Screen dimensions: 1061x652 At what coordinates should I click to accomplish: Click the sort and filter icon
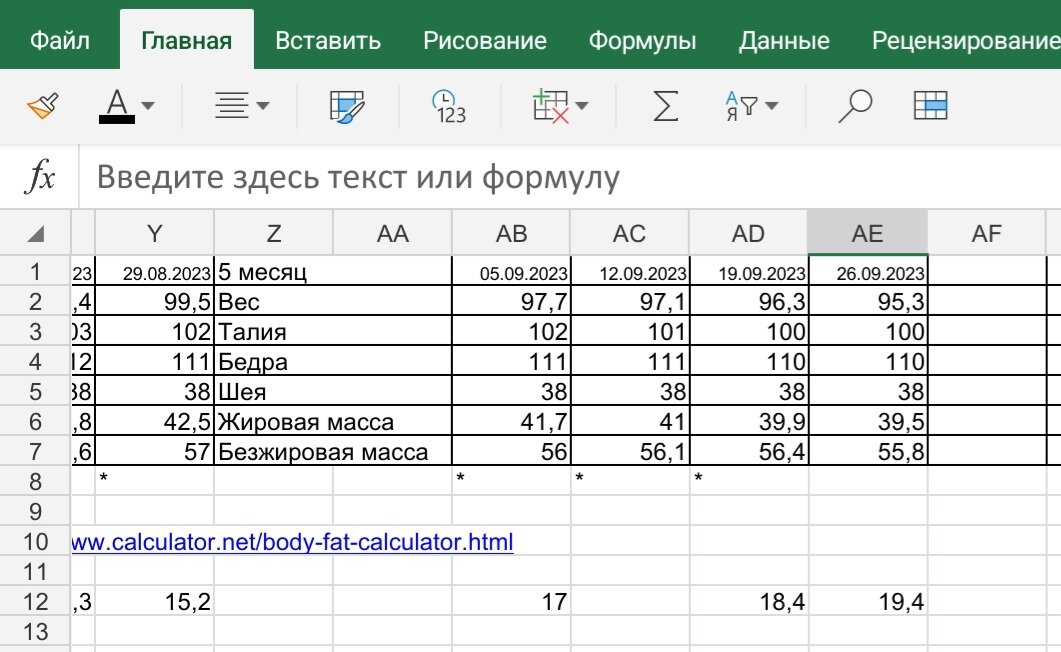tap(740, 105)
